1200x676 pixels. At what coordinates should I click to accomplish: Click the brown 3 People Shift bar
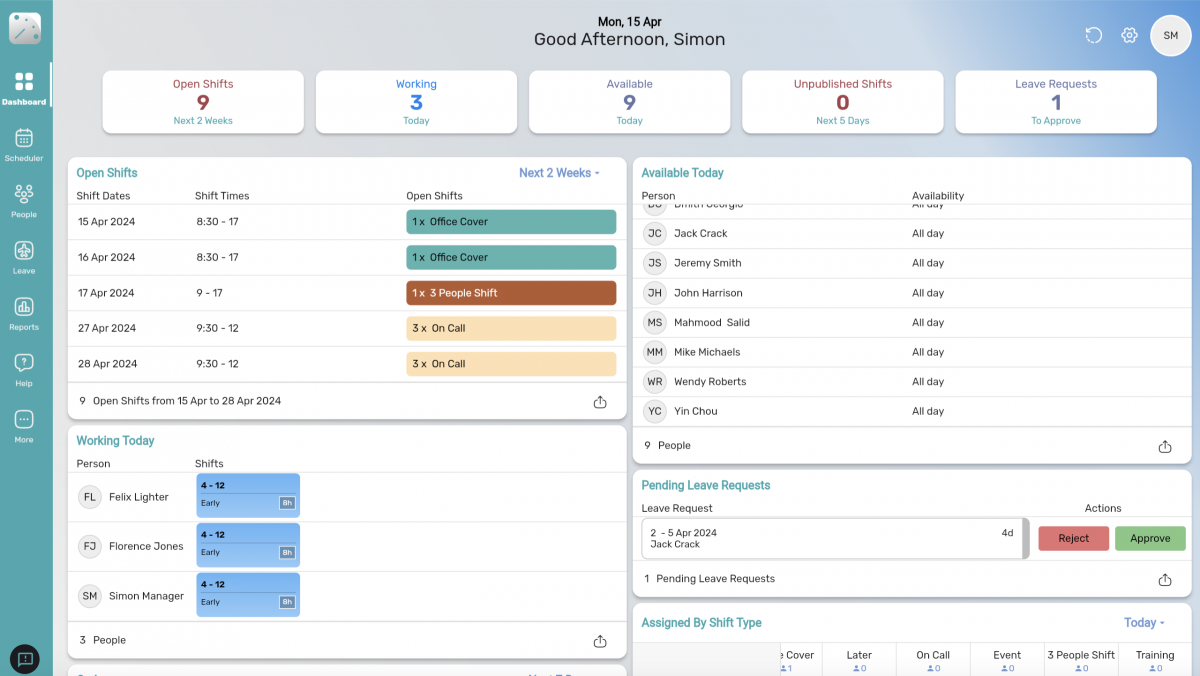coord(511,293)
